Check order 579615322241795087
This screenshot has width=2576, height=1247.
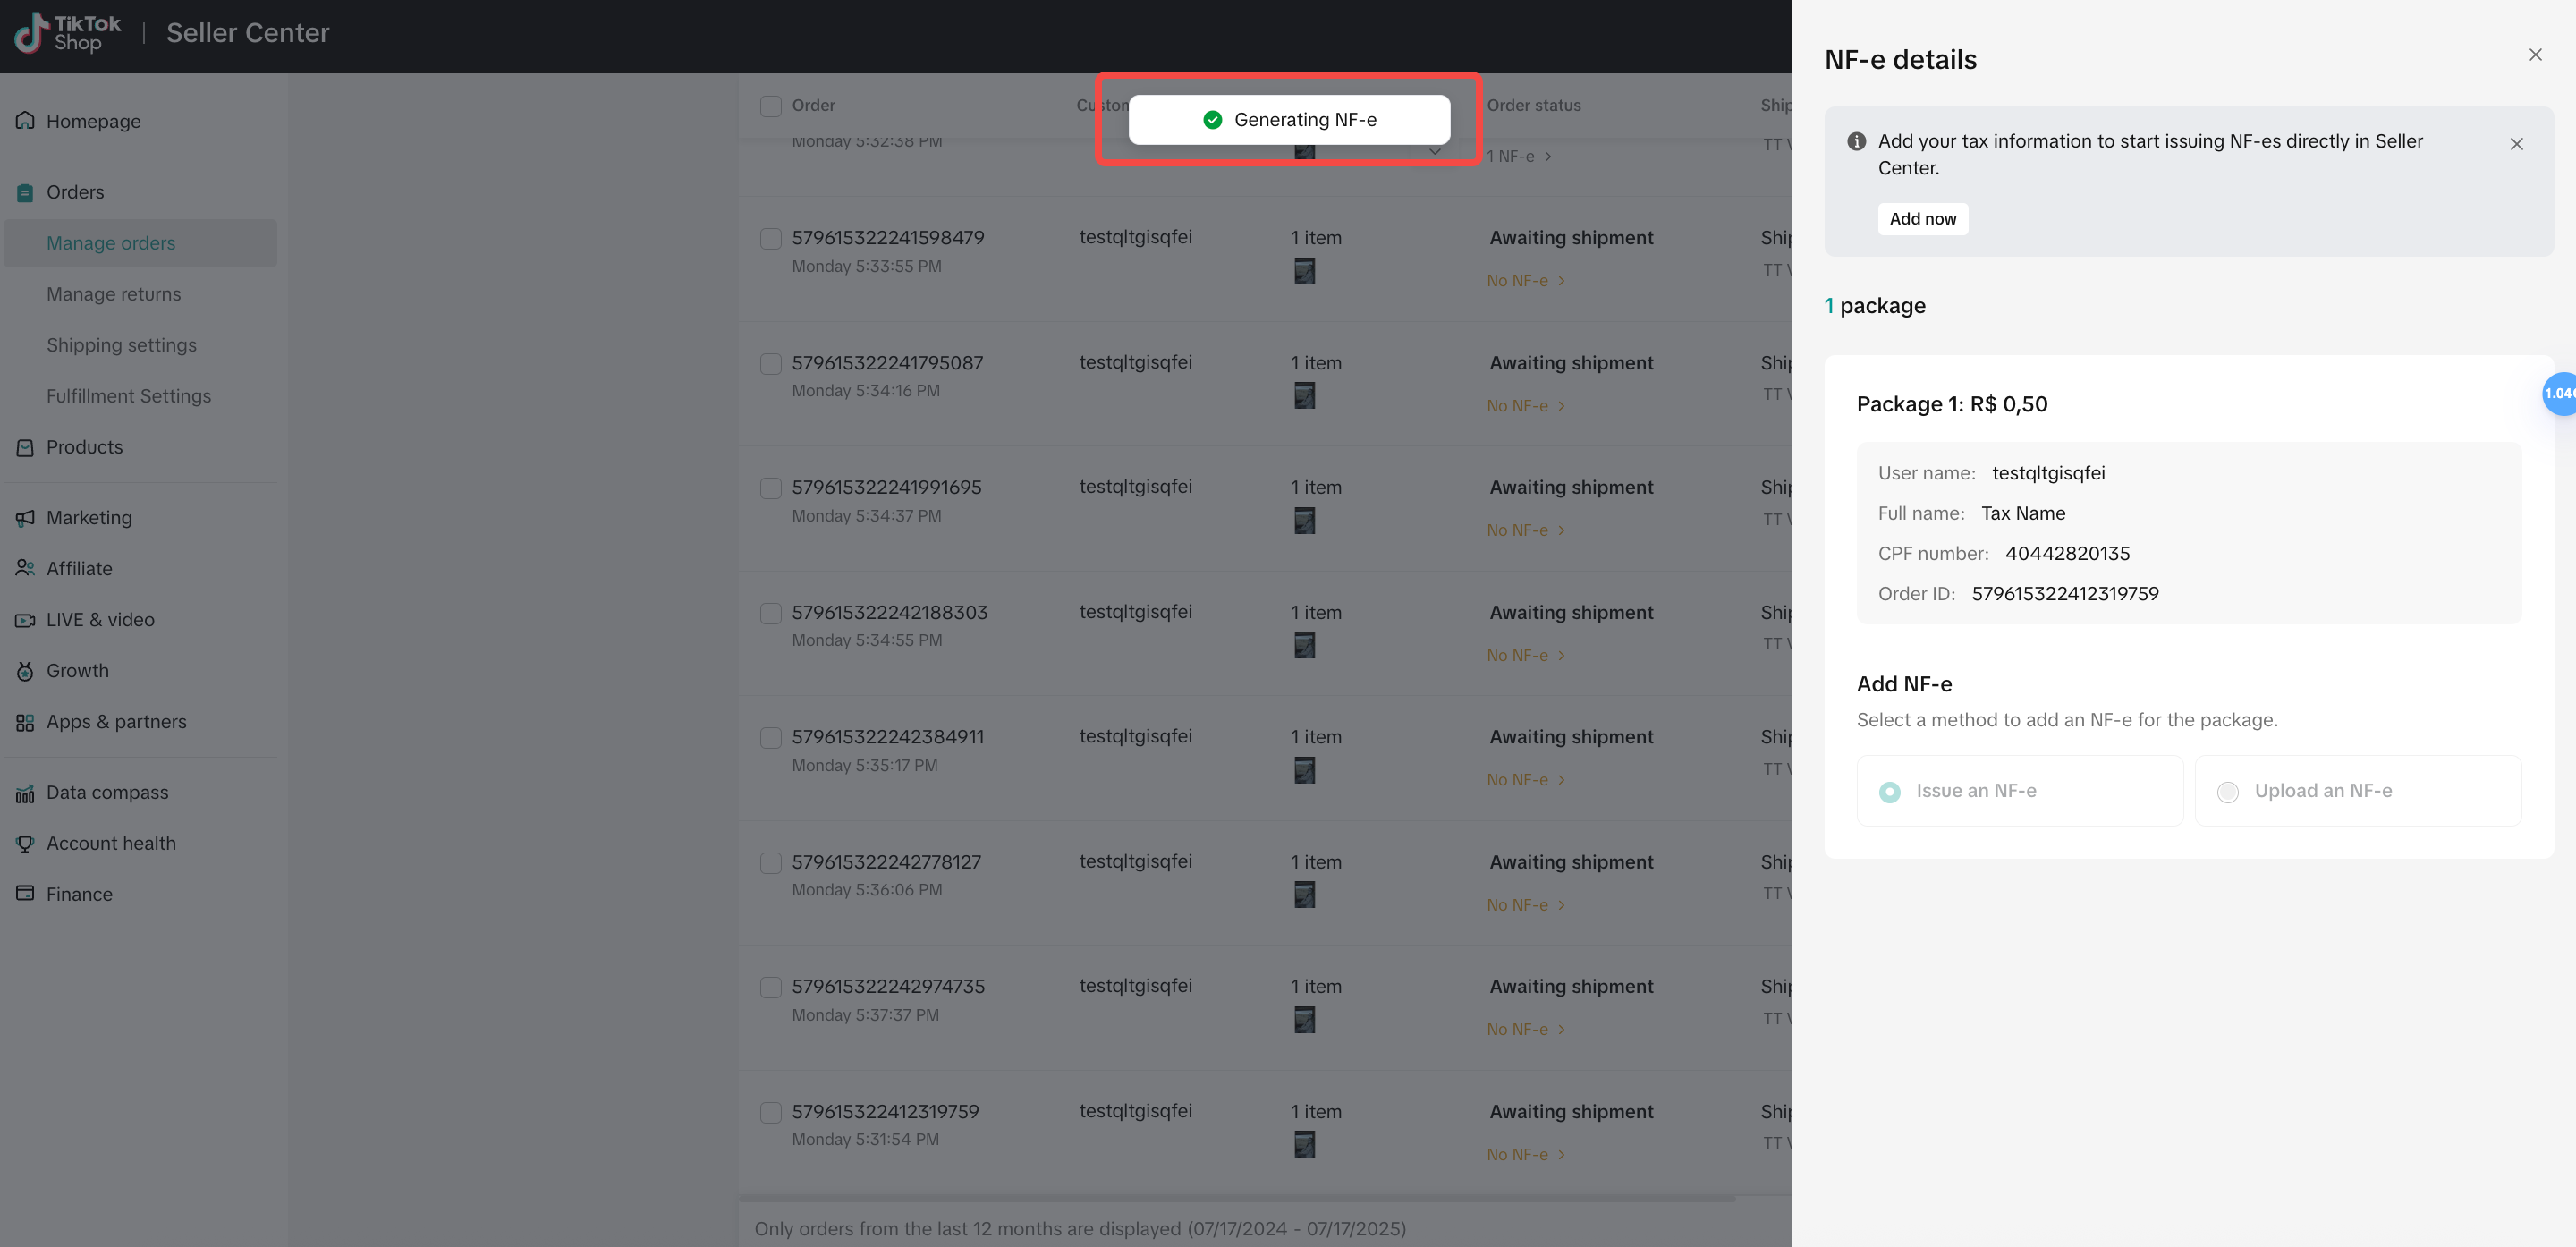click(770, 363)
